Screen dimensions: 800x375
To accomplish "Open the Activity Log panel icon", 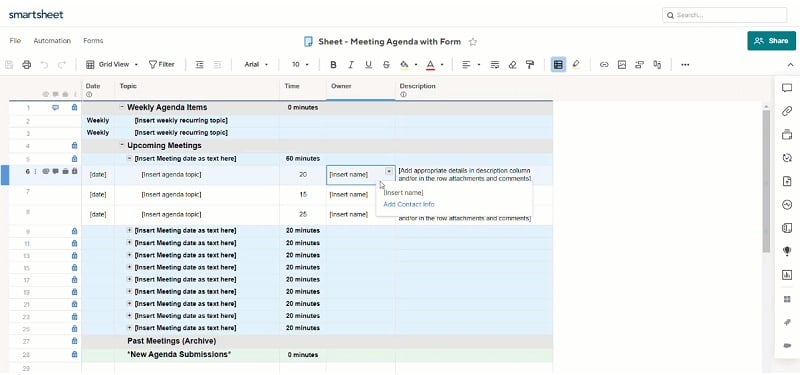I will [x=787, y=205].
